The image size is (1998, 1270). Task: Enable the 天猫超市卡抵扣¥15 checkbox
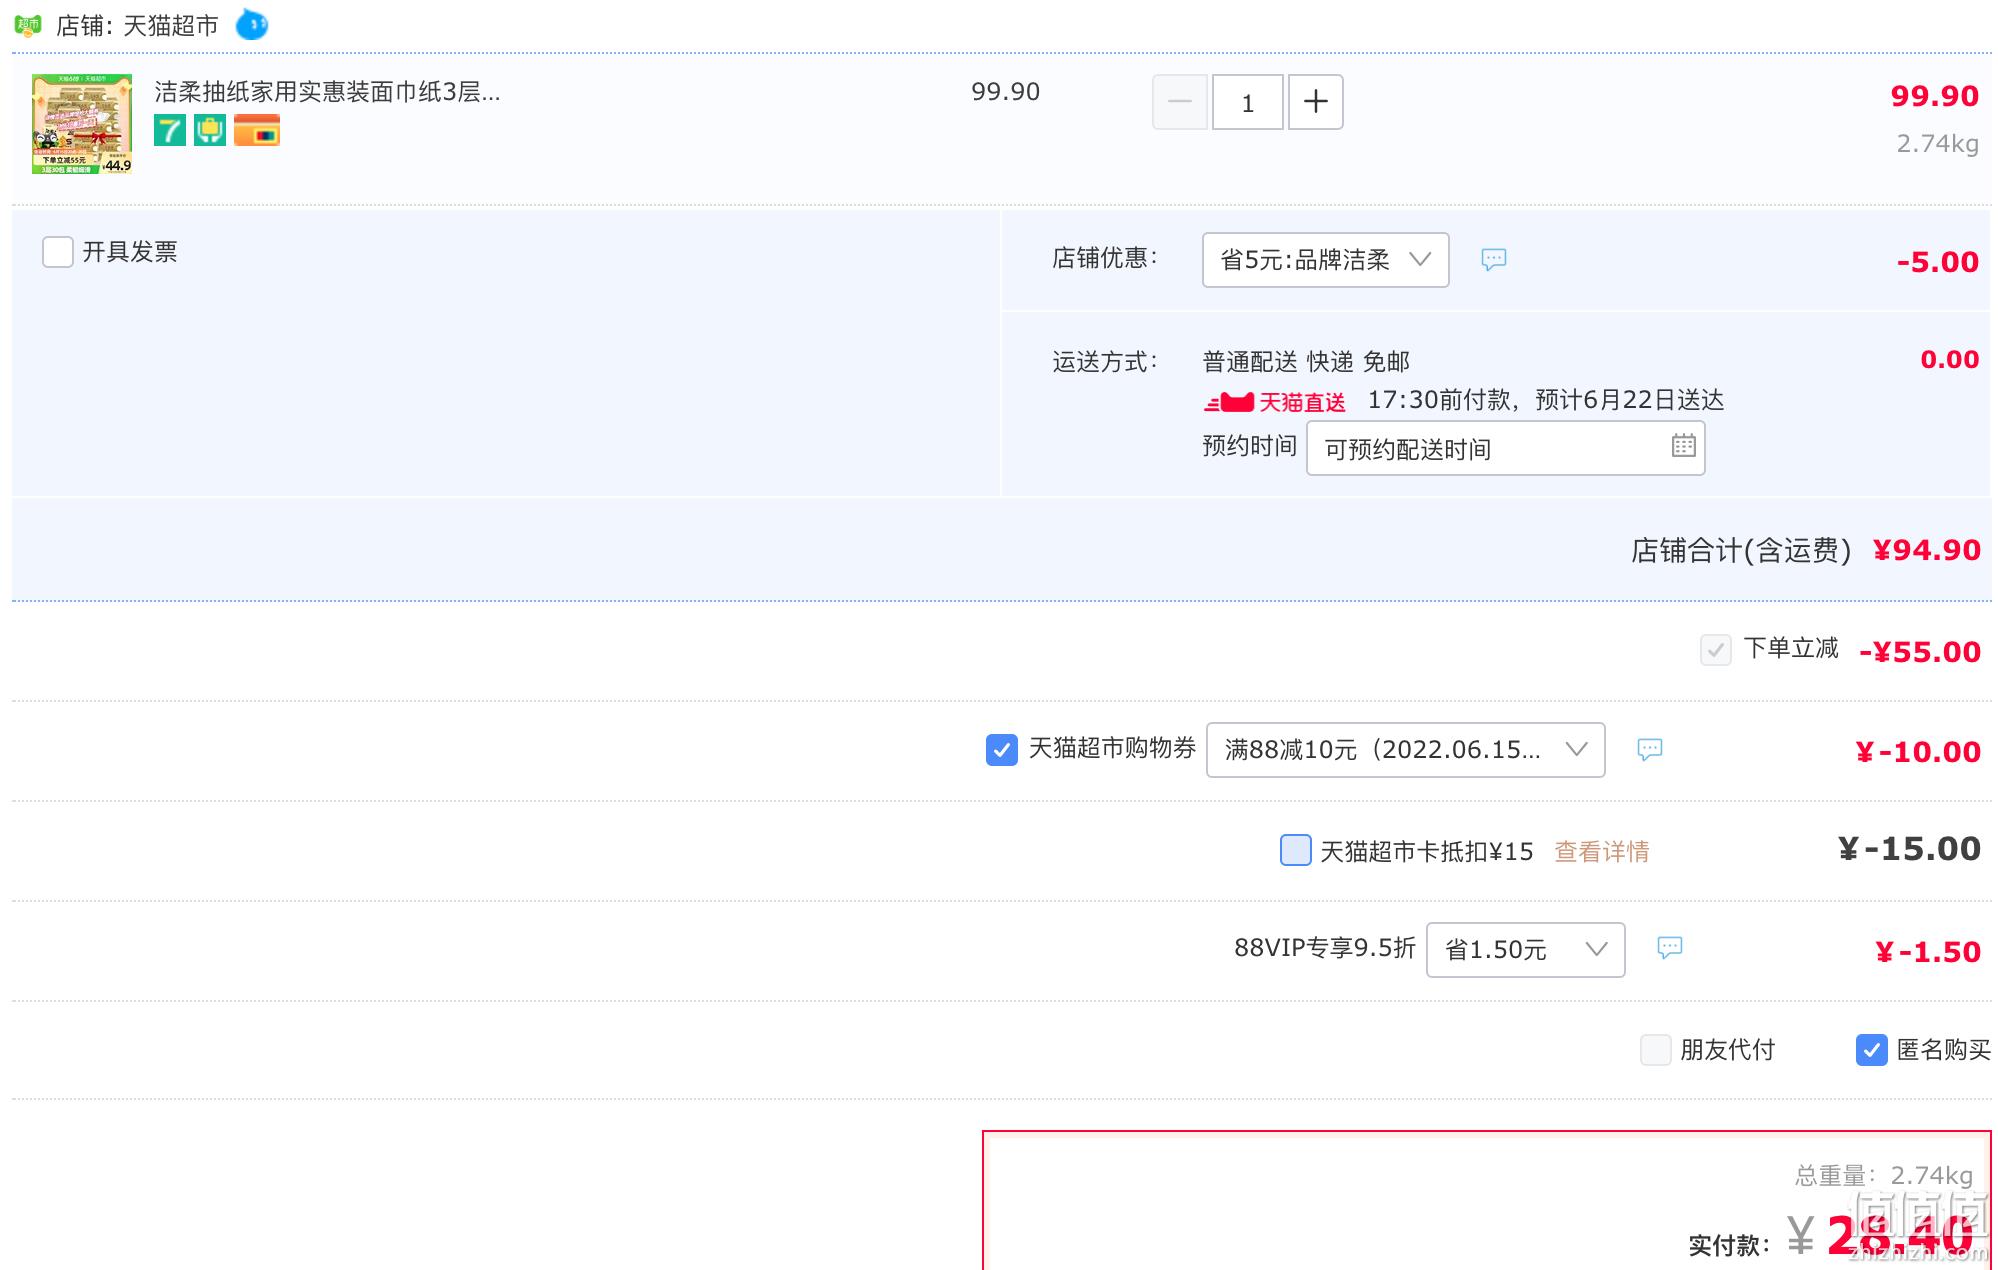tap(1296, 850)
